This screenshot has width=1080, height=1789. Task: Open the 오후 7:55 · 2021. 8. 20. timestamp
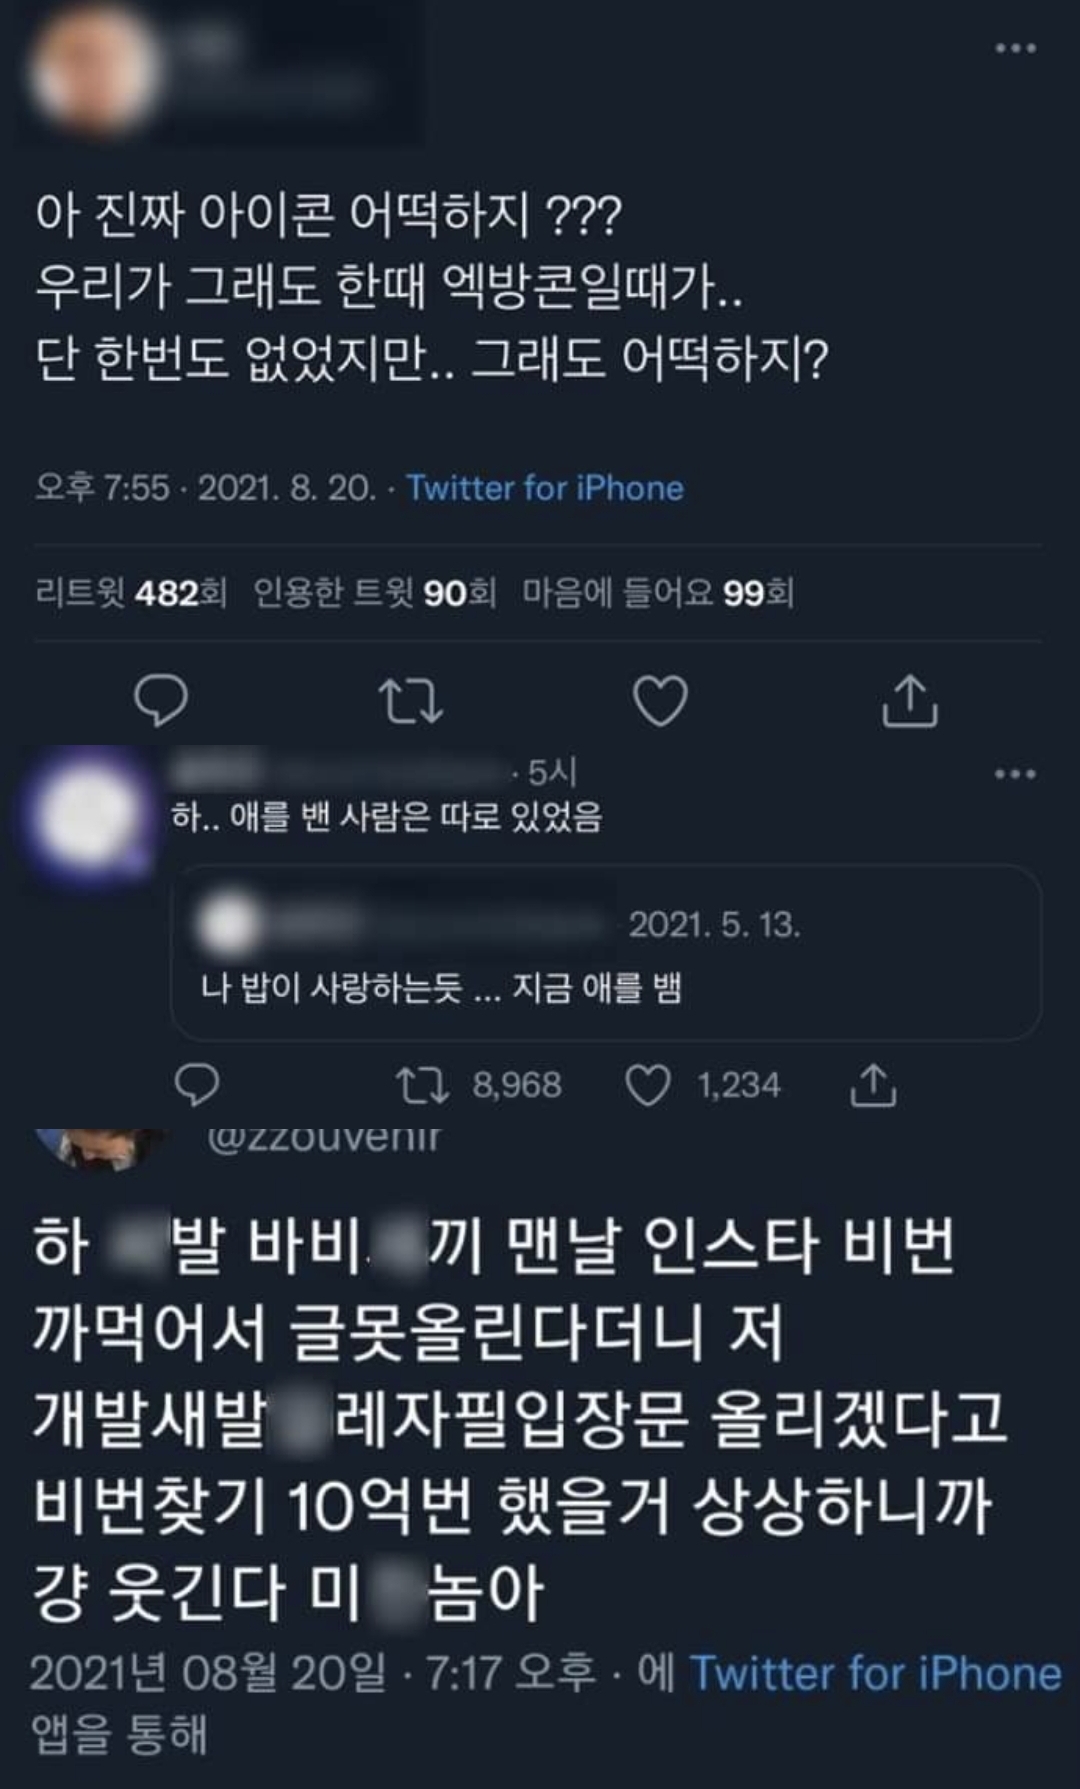[x=205, y=488]
